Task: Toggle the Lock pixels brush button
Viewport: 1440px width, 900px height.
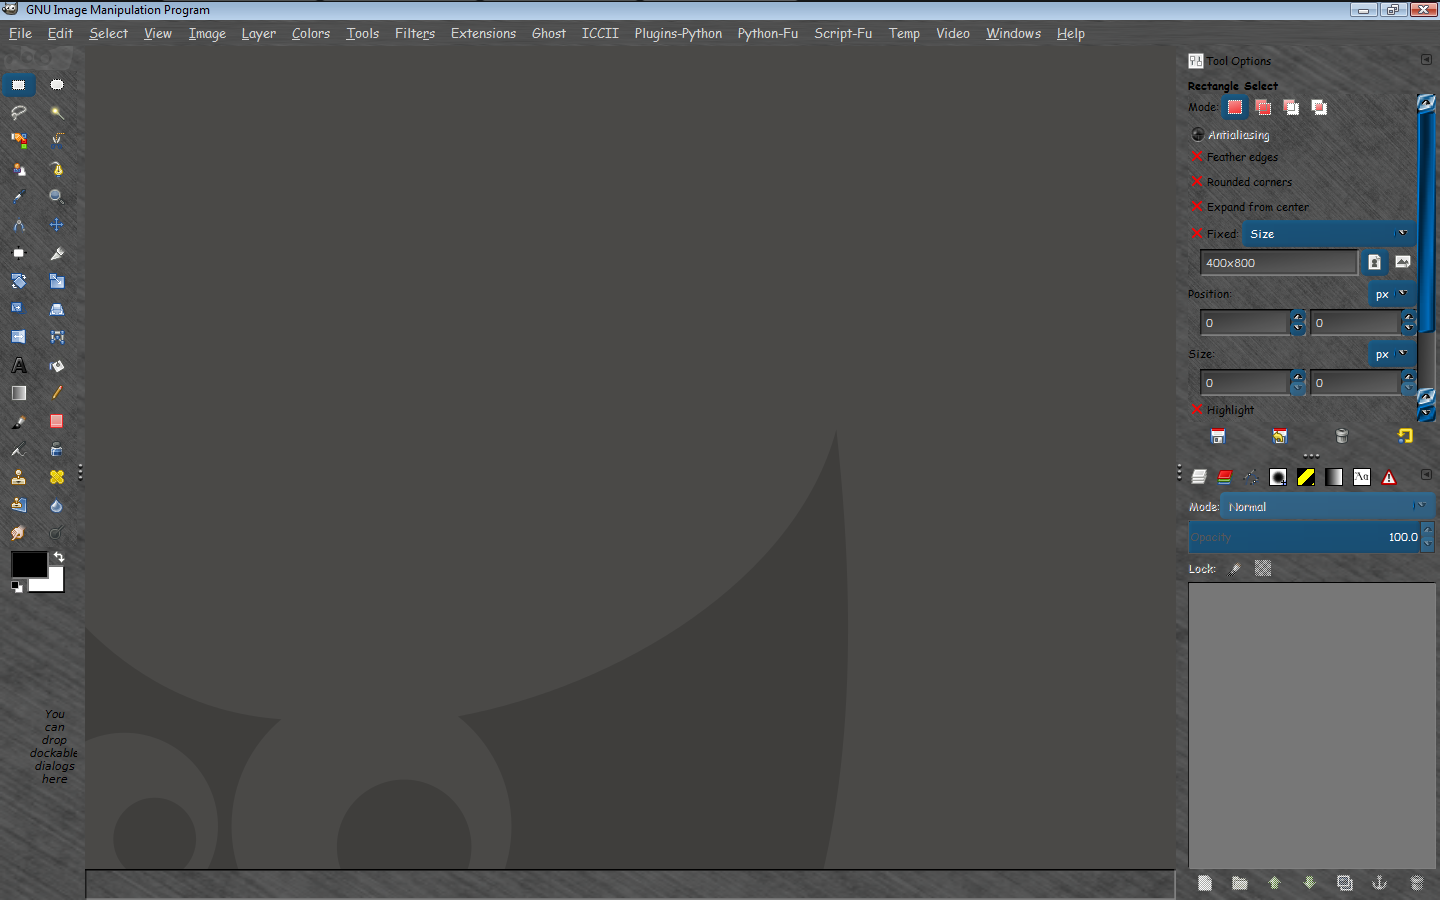Action: [1235, 569]
